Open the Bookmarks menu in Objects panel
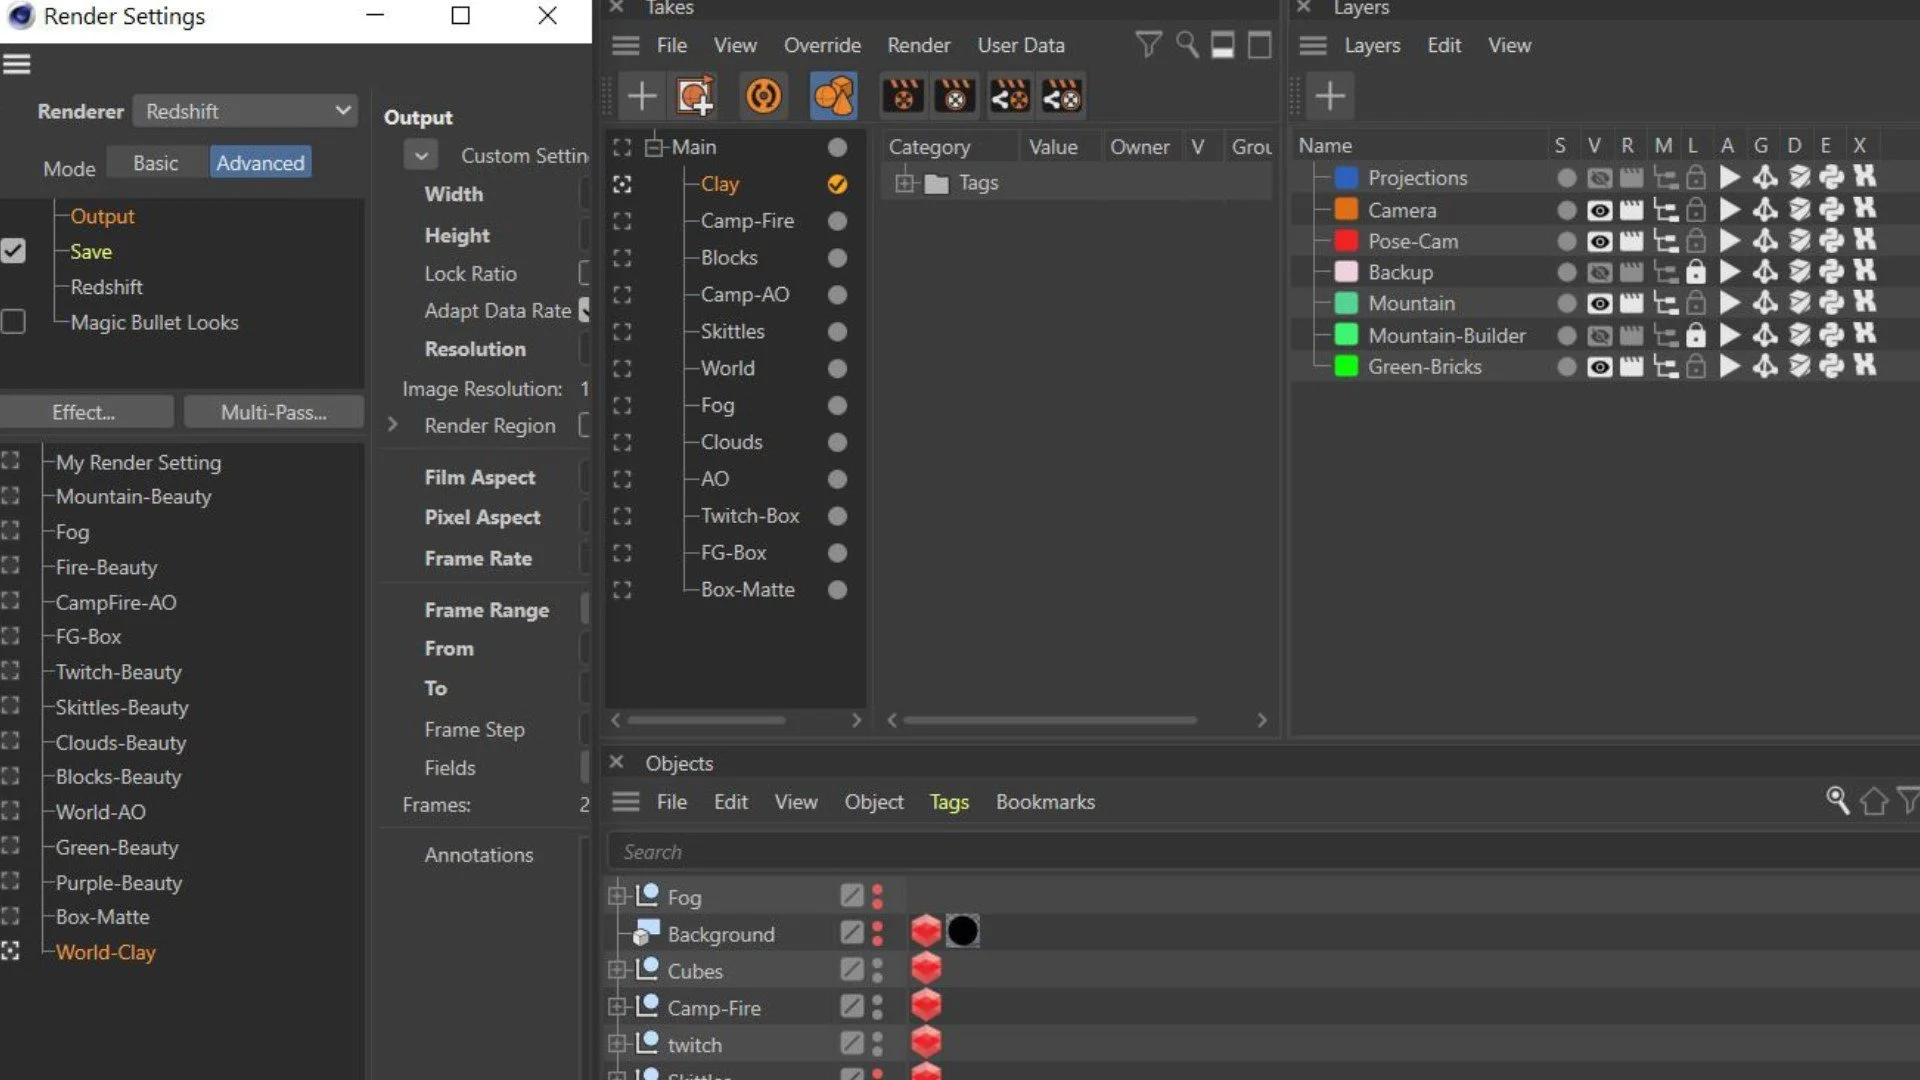This screenshot has width=1920, height=1080. tap(1044, 802)
